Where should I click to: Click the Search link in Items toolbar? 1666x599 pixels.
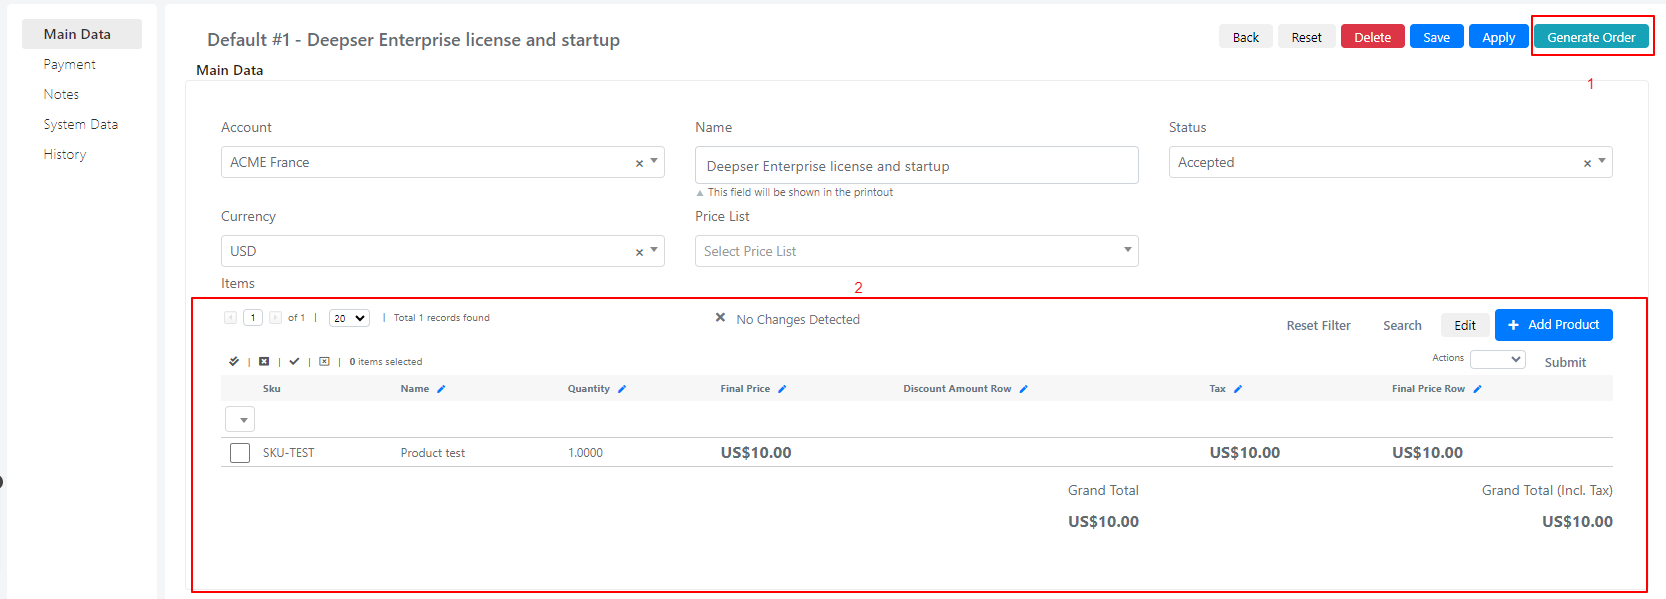click(x=1402, y=325)
